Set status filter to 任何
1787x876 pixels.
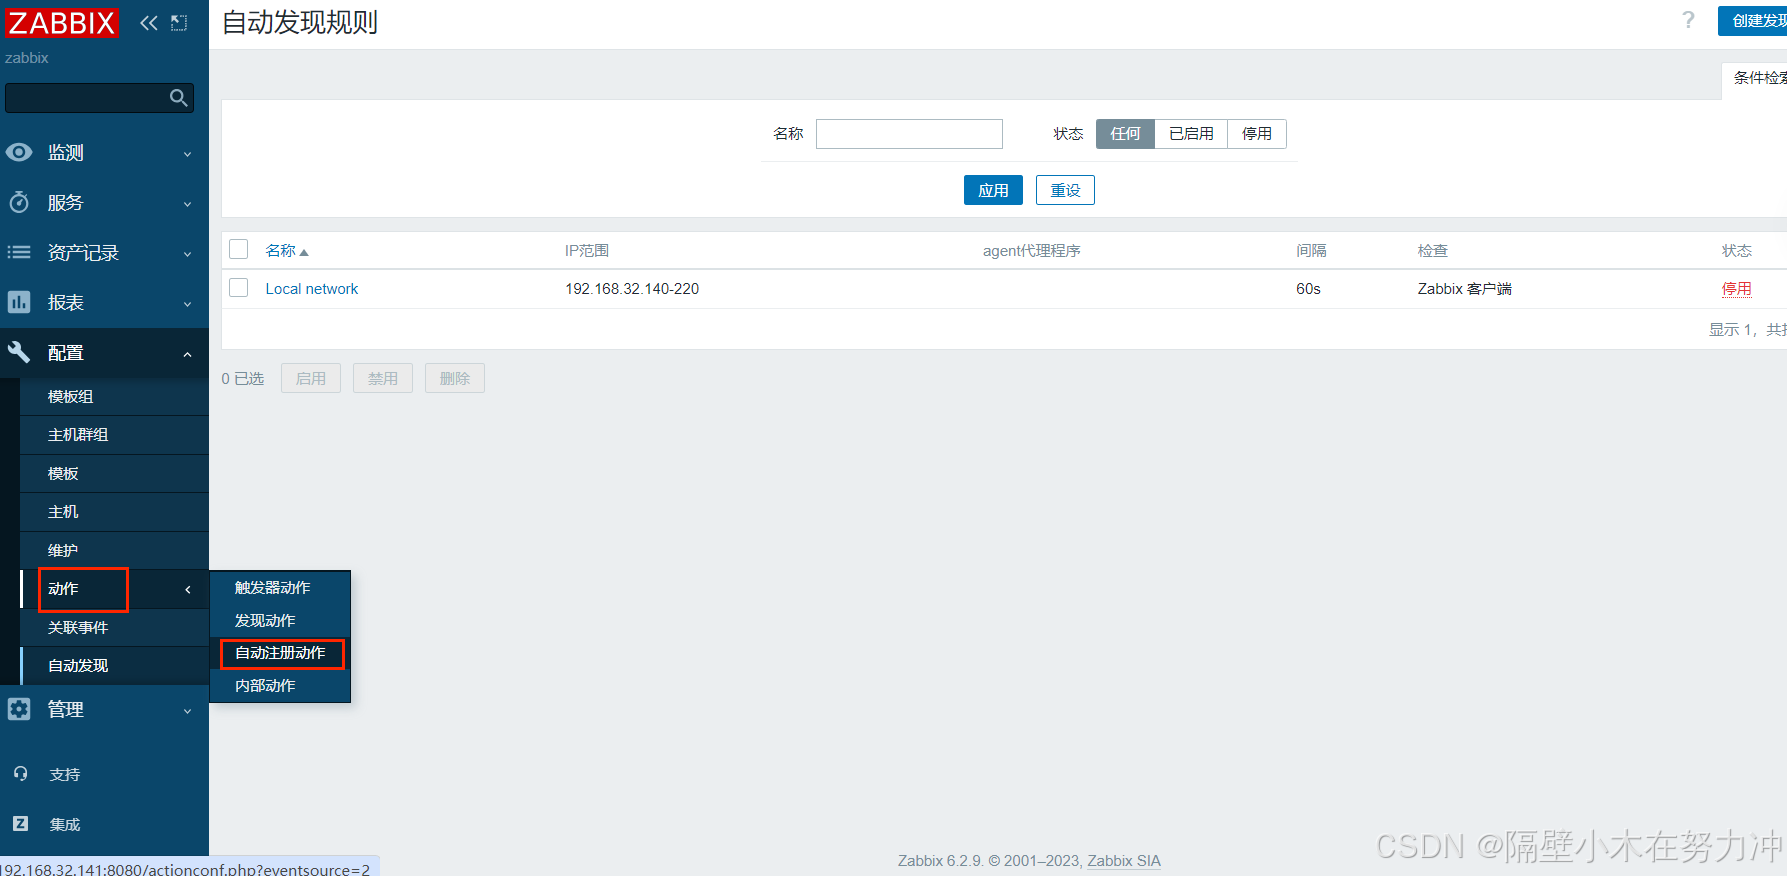1125,134
